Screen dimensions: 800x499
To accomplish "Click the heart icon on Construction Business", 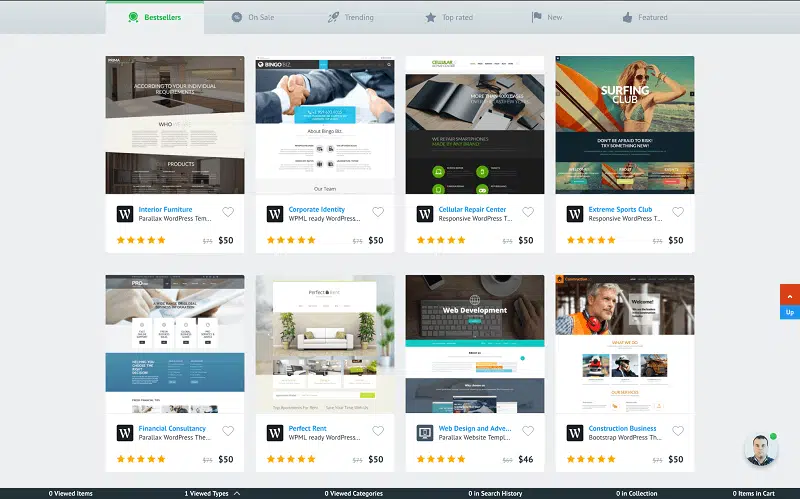I will pos(678,432).
